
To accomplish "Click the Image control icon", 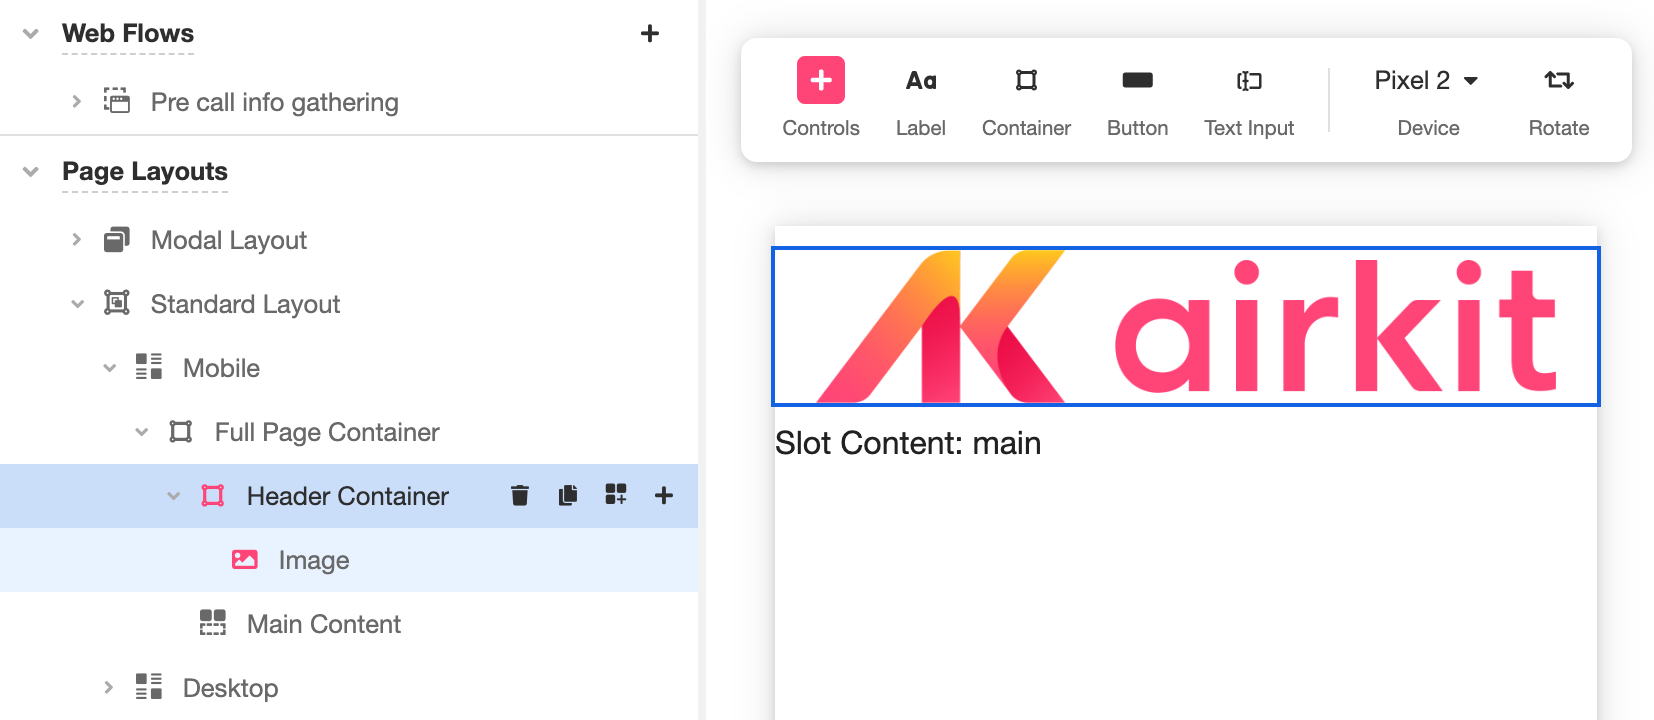I will [x=245, y=559].
